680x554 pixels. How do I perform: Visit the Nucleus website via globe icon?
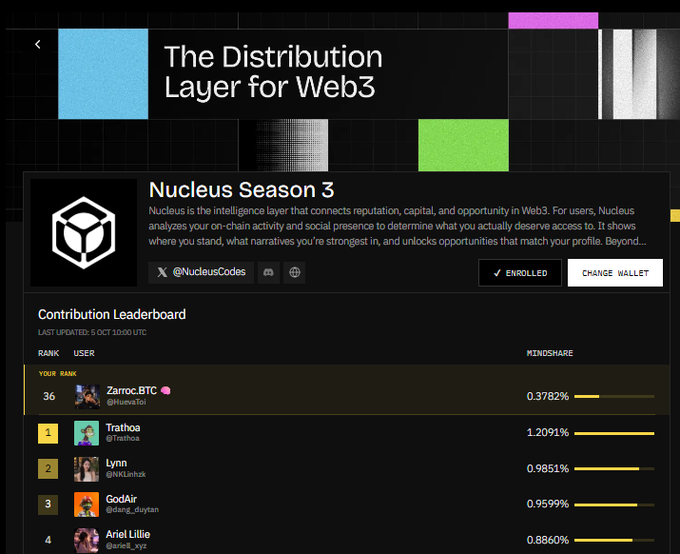(x=294, y=272)
